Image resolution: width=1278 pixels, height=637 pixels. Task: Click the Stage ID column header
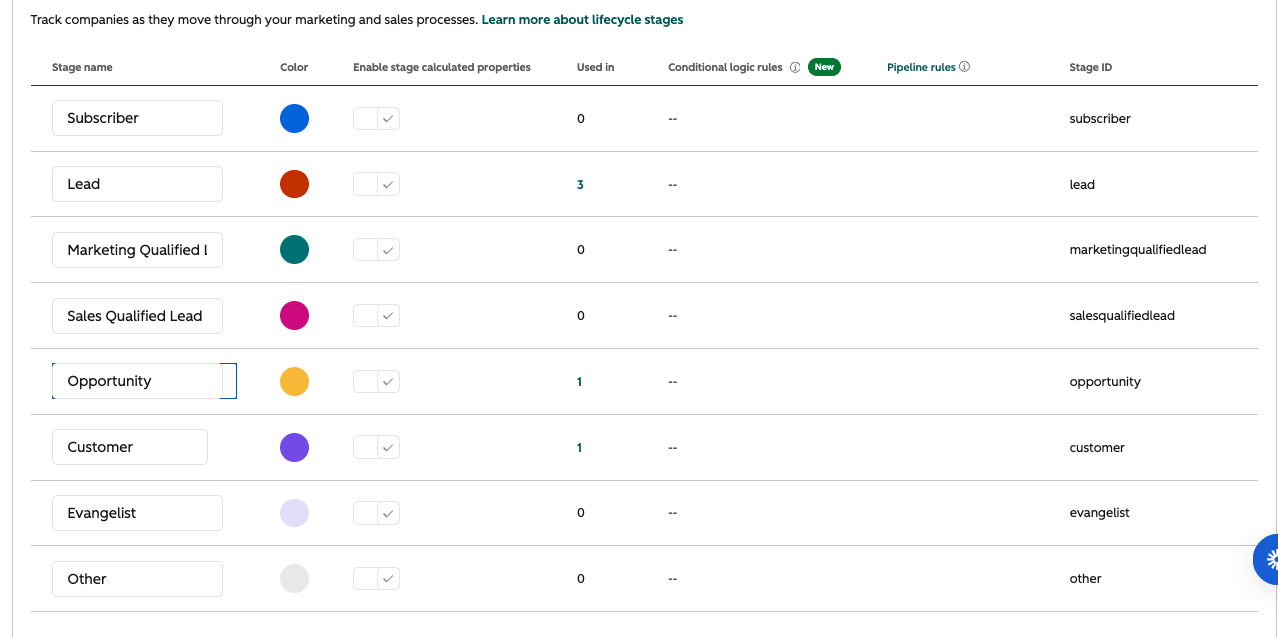tap(1090, 68)
